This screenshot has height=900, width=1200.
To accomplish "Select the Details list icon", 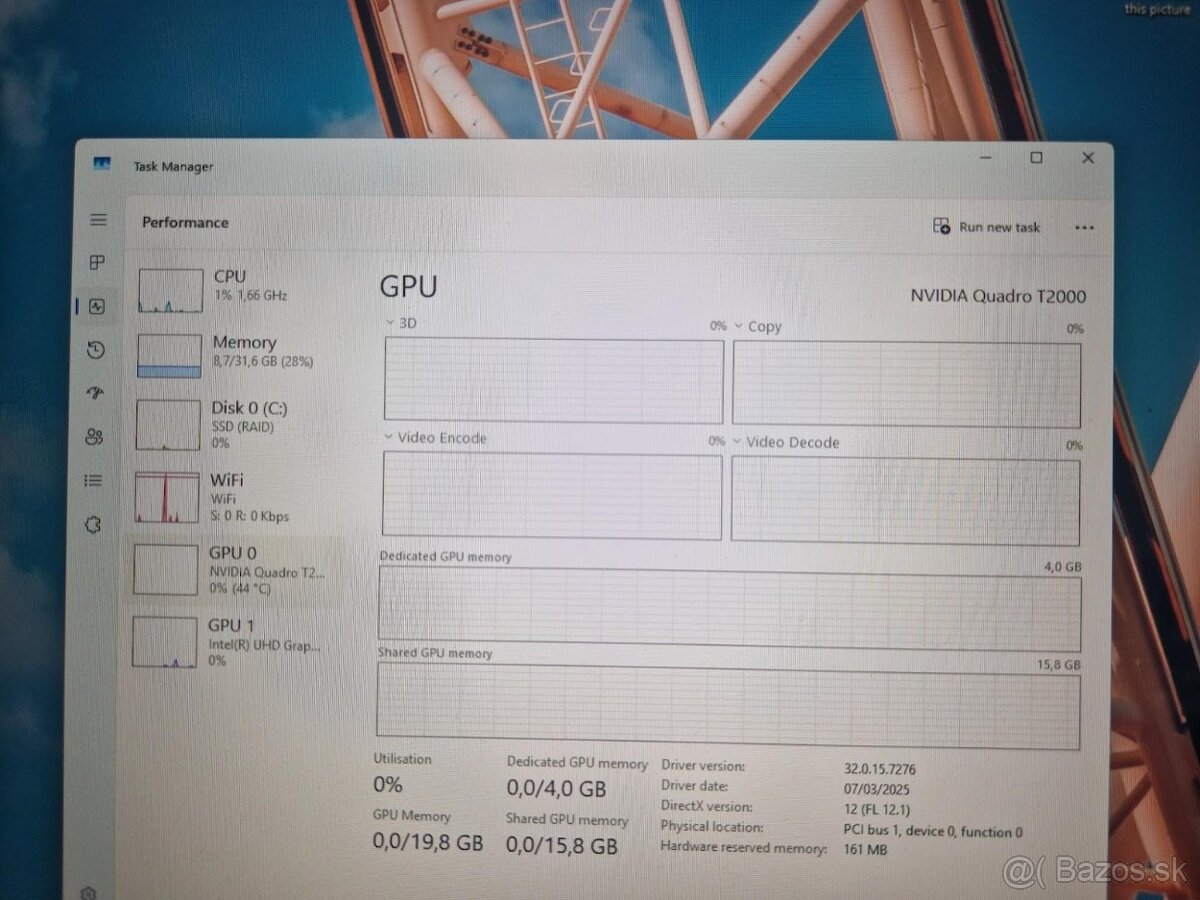I will (95, 480).
